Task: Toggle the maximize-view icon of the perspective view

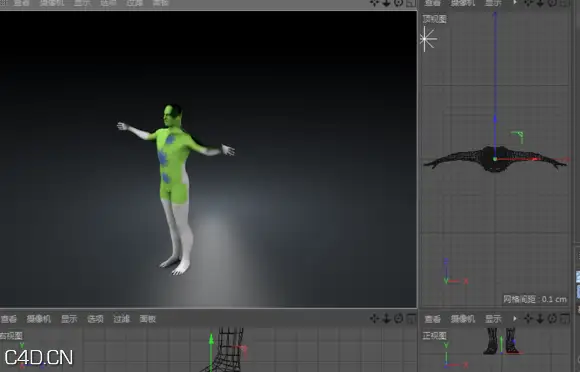Action: [411, 3]
